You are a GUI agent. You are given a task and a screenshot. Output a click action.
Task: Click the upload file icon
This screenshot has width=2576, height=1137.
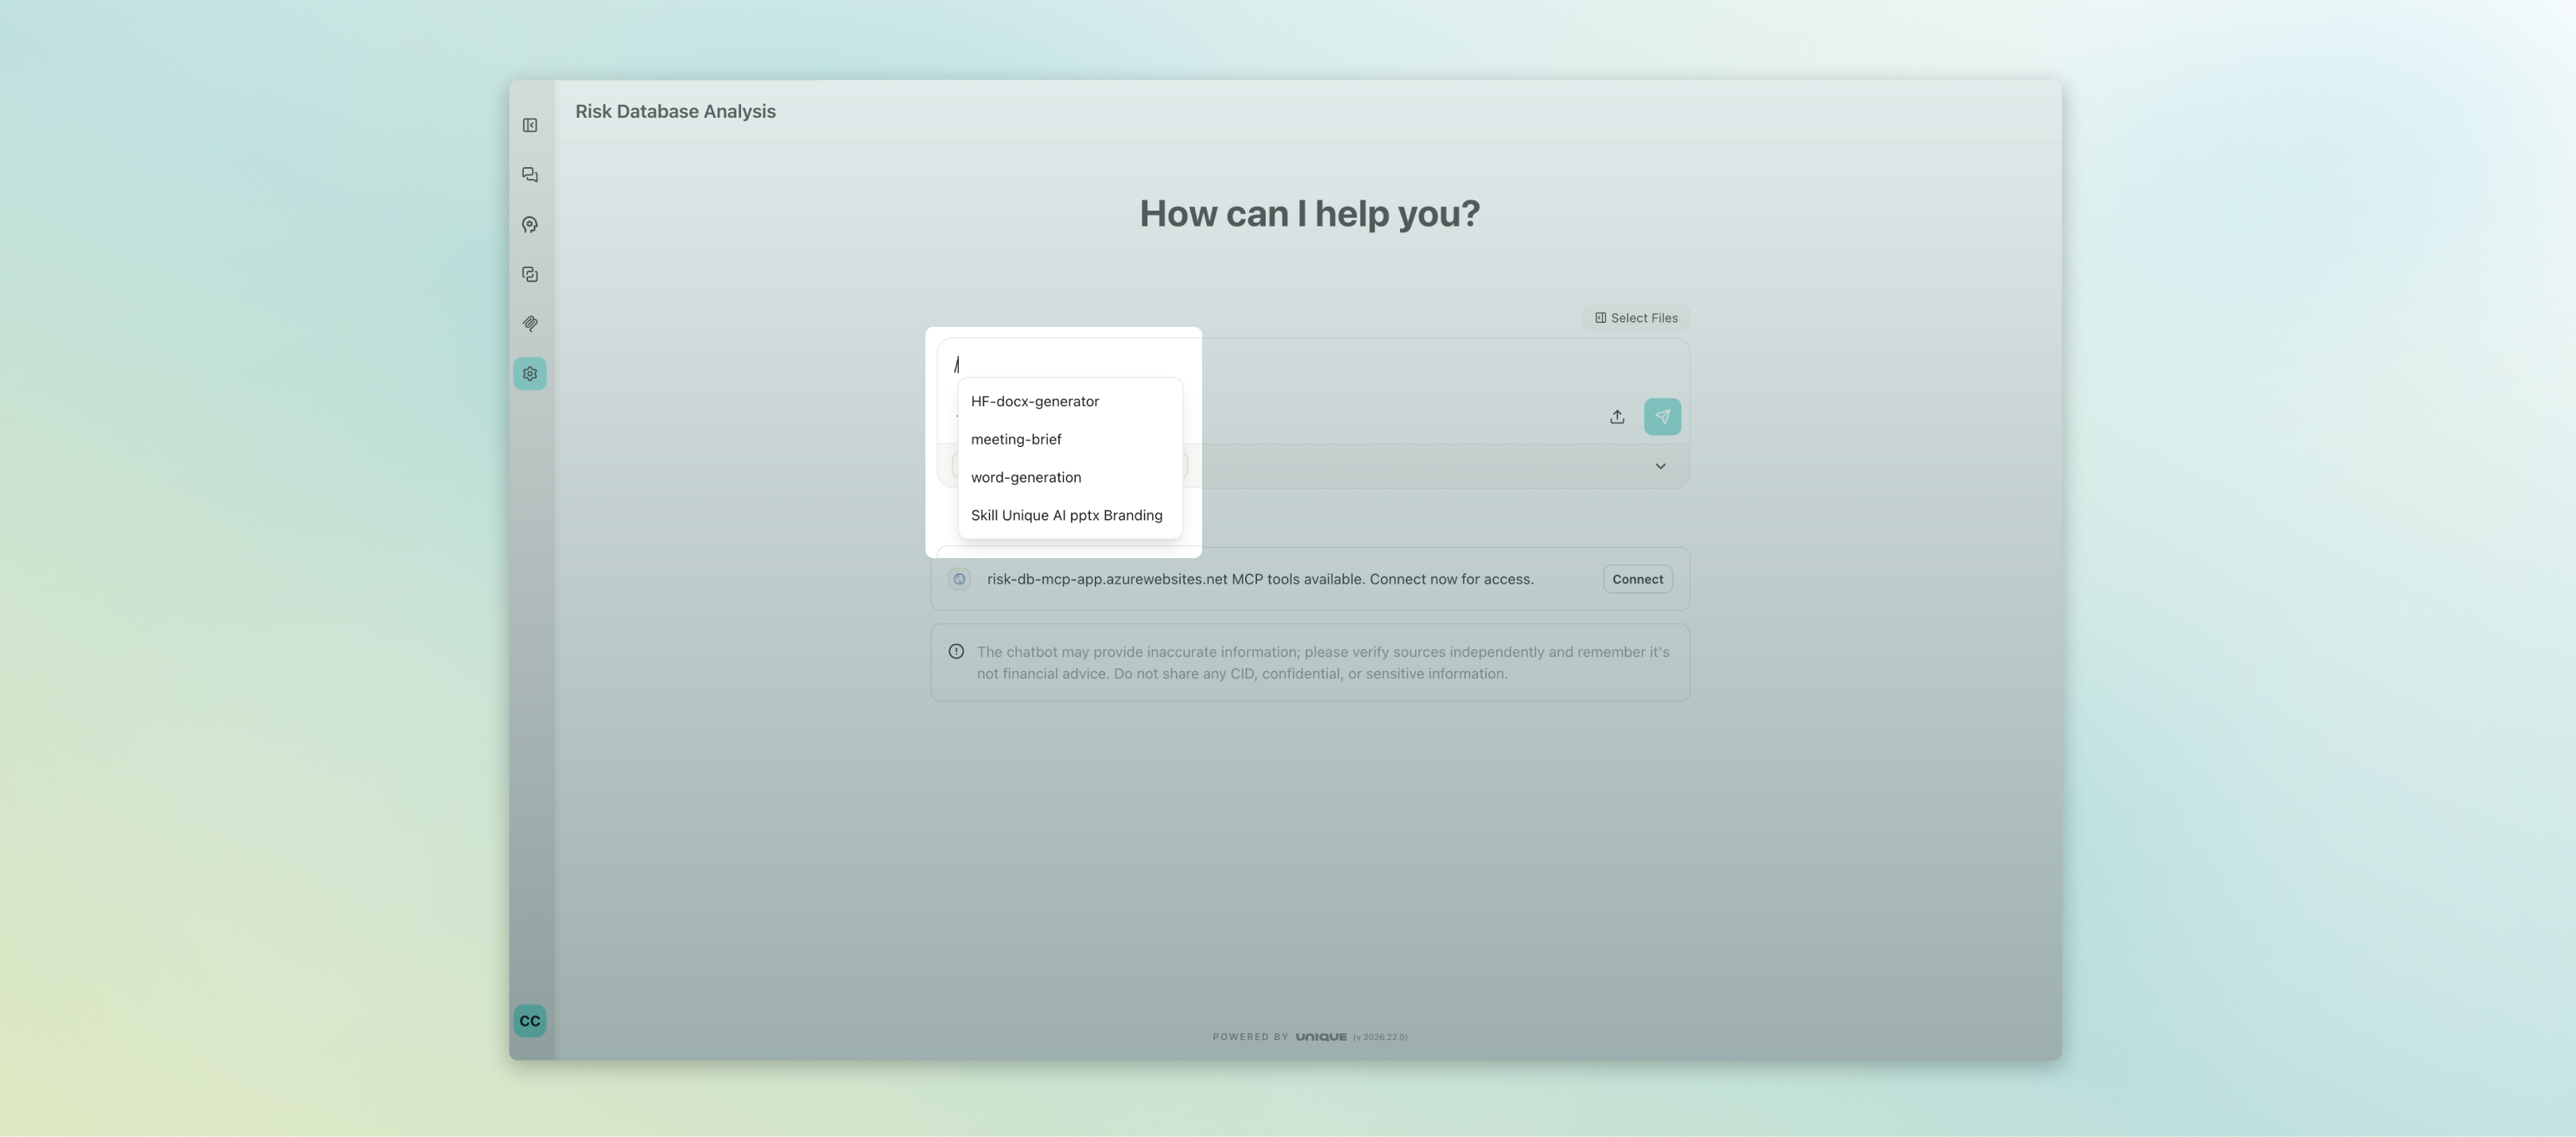[1617, 417]
